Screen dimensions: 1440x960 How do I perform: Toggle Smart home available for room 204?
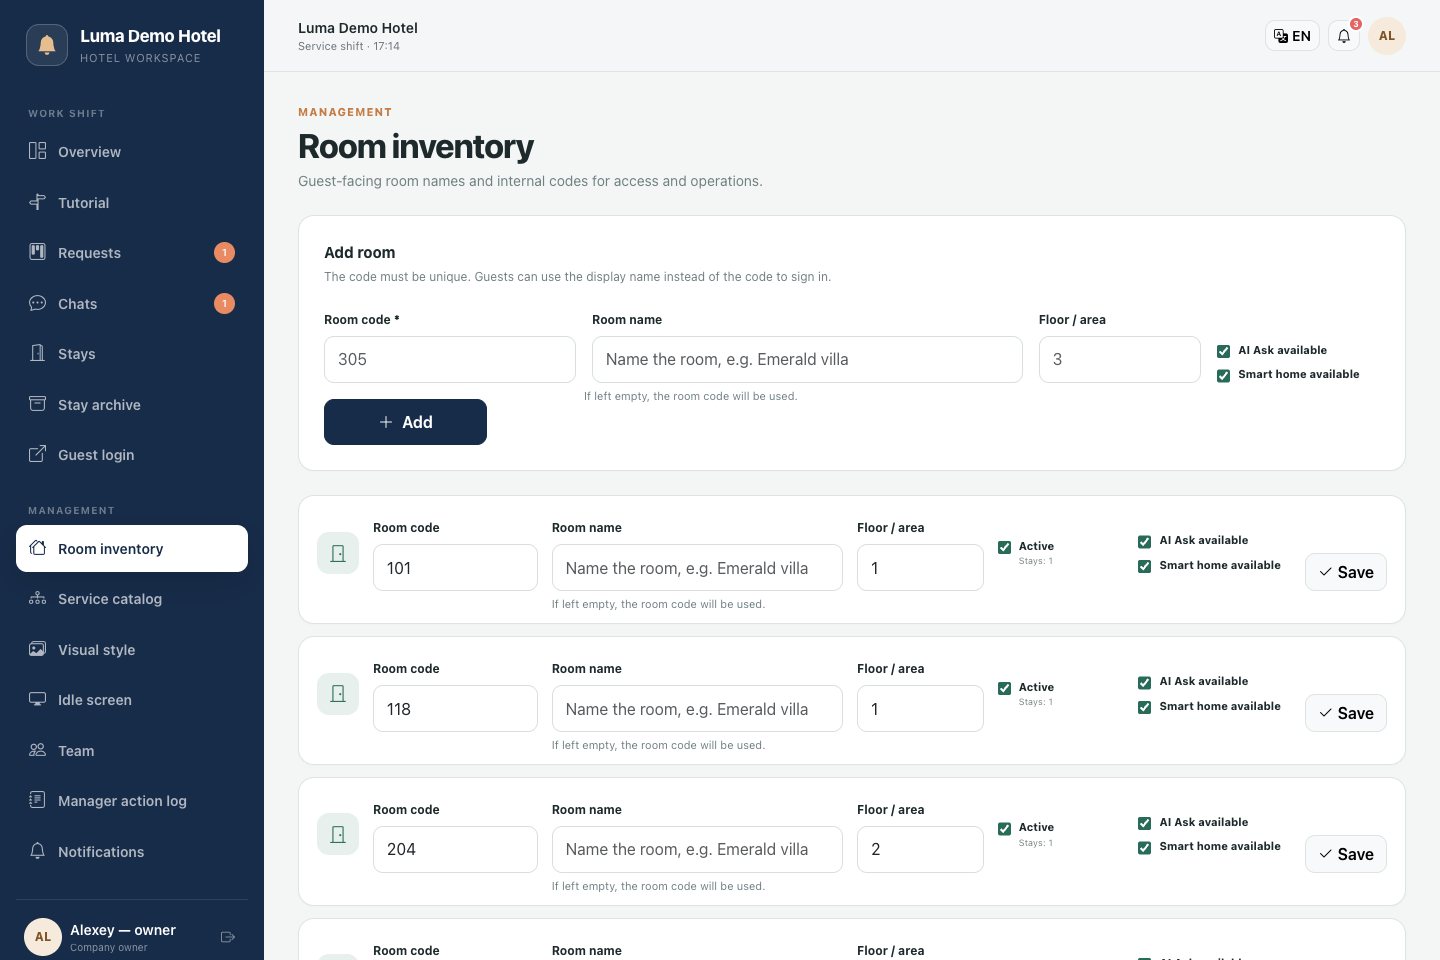1144,848
